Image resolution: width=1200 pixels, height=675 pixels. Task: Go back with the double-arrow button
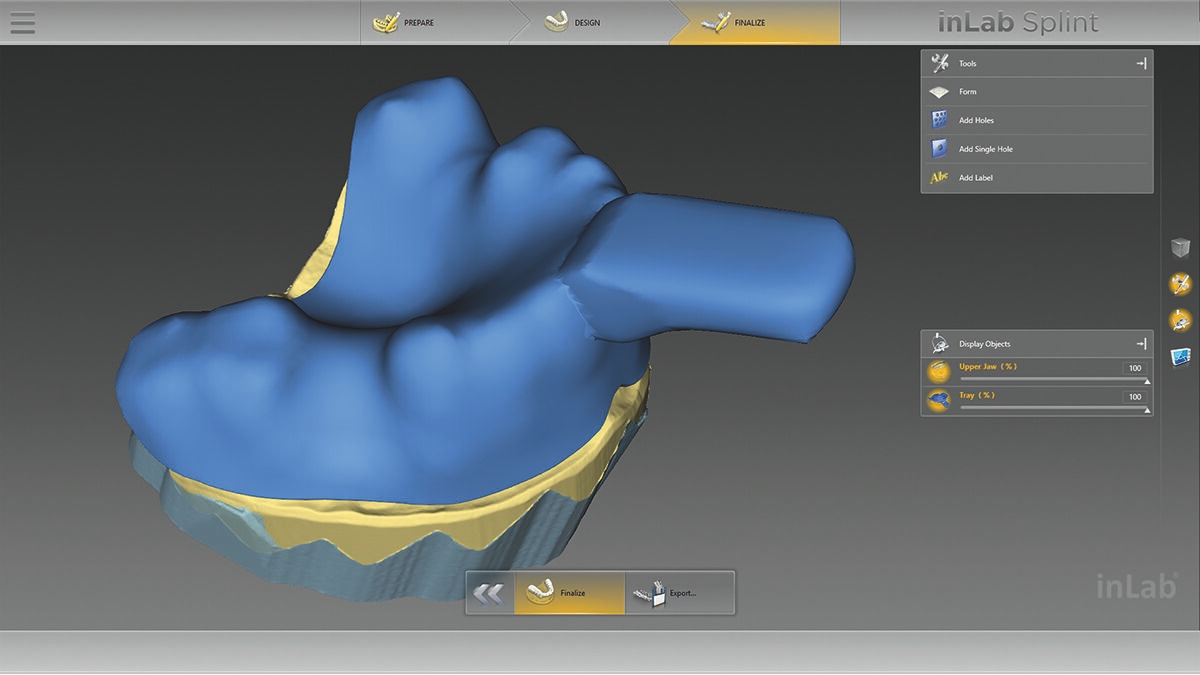[x=489, y=593]
